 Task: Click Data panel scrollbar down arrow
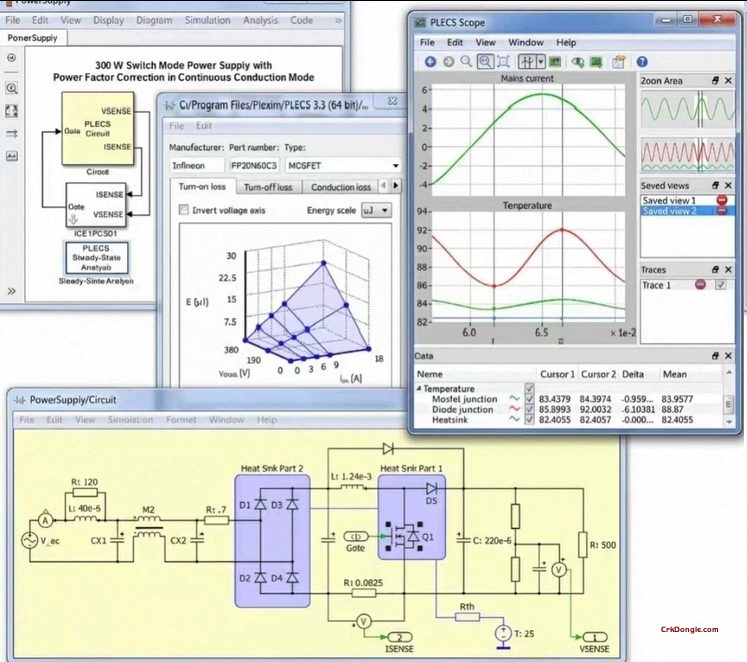coord(729,422)
